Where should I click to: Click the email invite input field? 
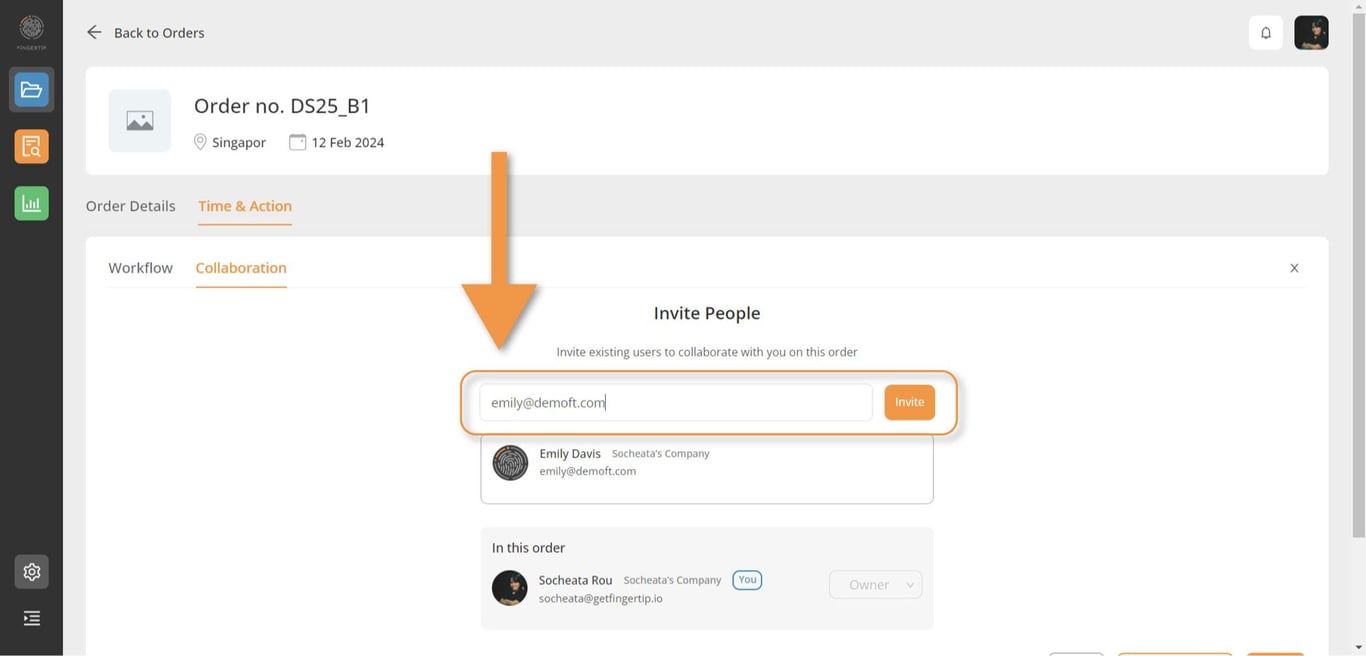[675, 403]
